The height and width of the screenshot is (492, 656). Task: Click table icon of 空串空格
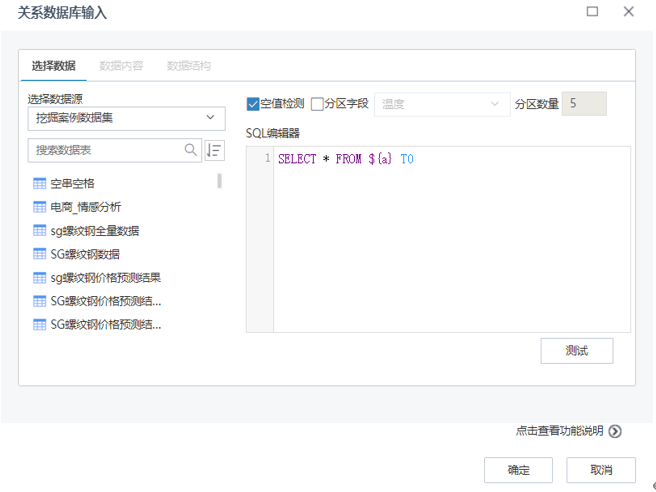click(x=40, y=183)
